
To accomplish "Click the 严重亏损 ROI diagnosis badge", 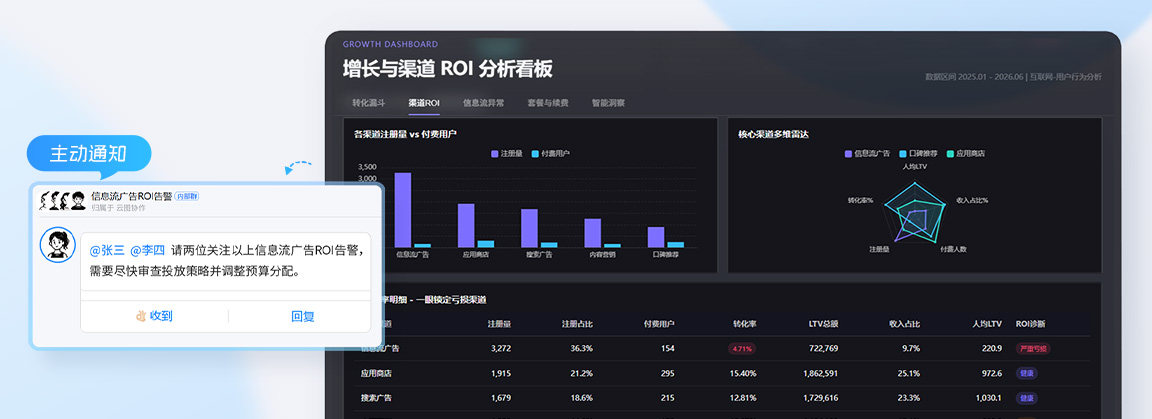I will [x=1032, y=348].
